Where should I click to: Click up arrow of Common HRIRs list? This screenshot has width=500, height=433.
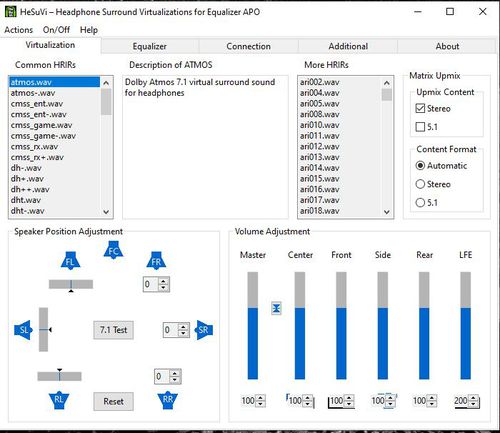coord(106,83)
